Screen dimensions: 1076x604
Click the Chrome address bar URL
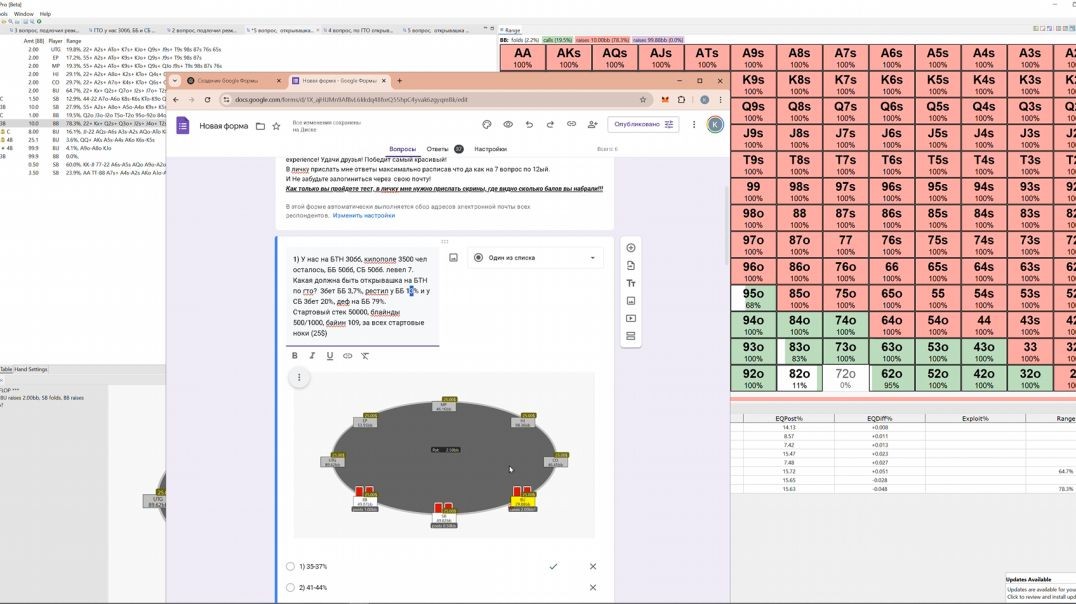tap(351, 100)
